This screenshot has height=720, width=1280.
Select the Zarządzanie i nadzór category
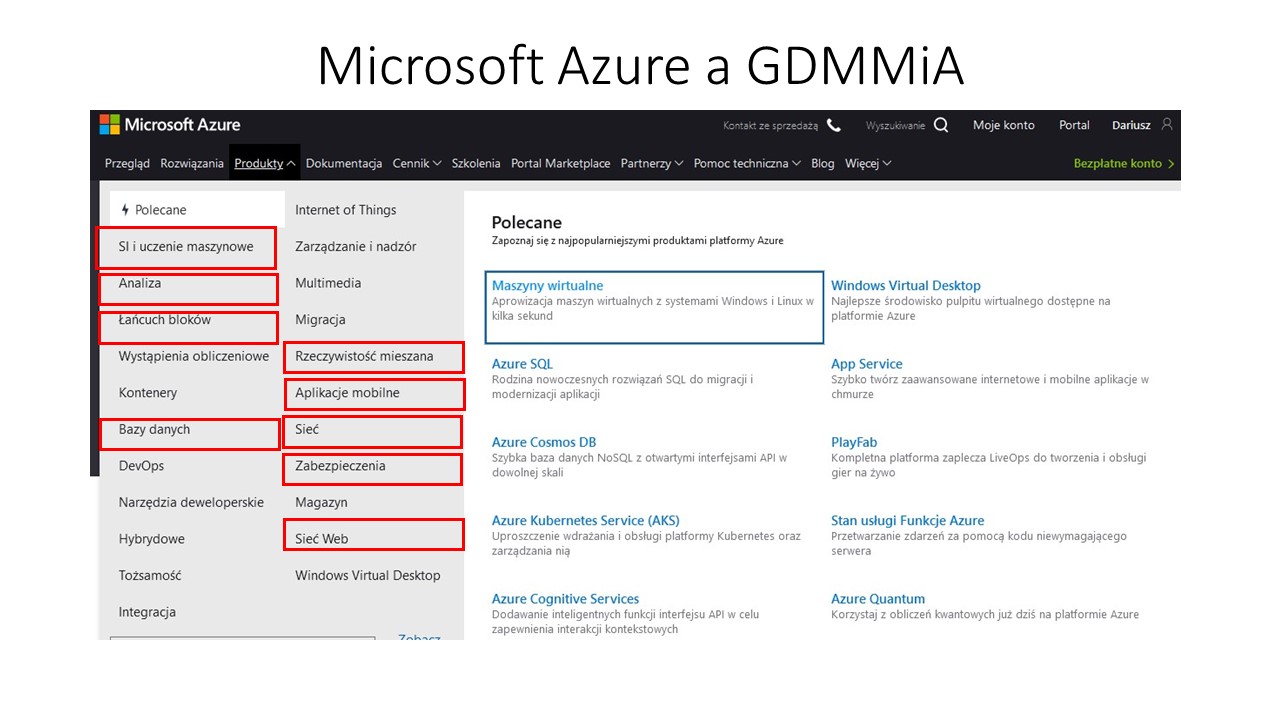[x=356, y=246]
